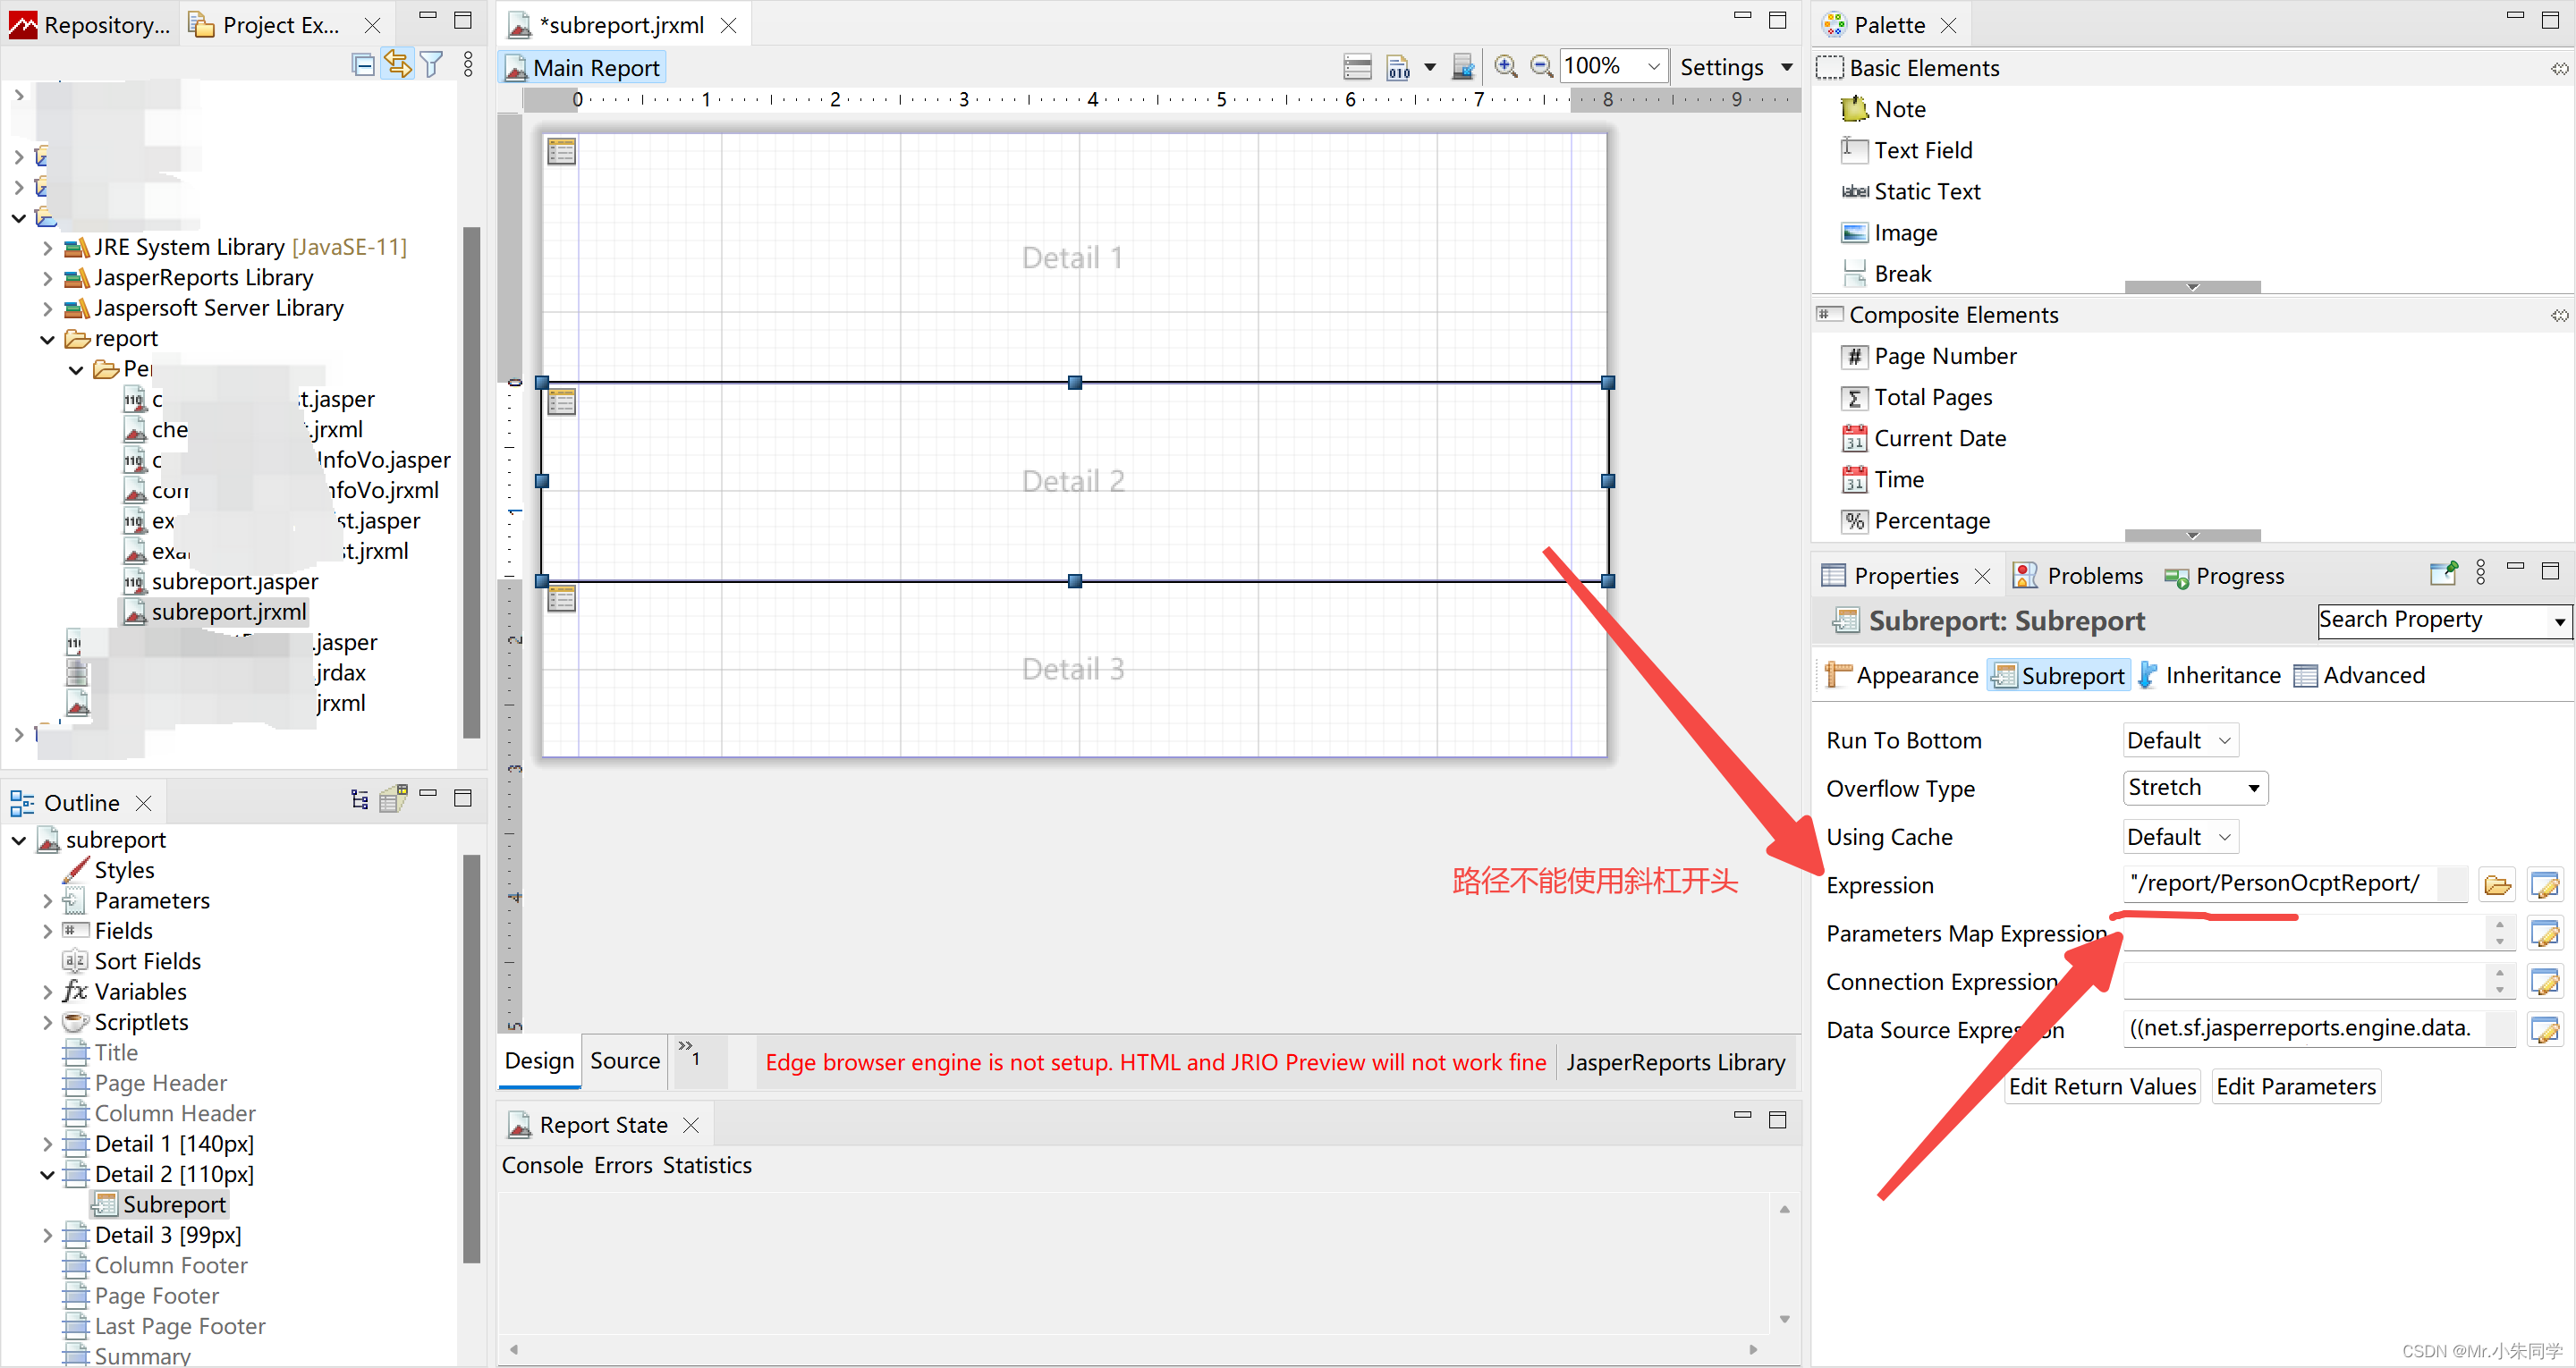The height and width of the screenshot is (1368, 2576).
Task: Click the Edit Return Values button
Action: pyautogui.click(x=2101, y=1086)
